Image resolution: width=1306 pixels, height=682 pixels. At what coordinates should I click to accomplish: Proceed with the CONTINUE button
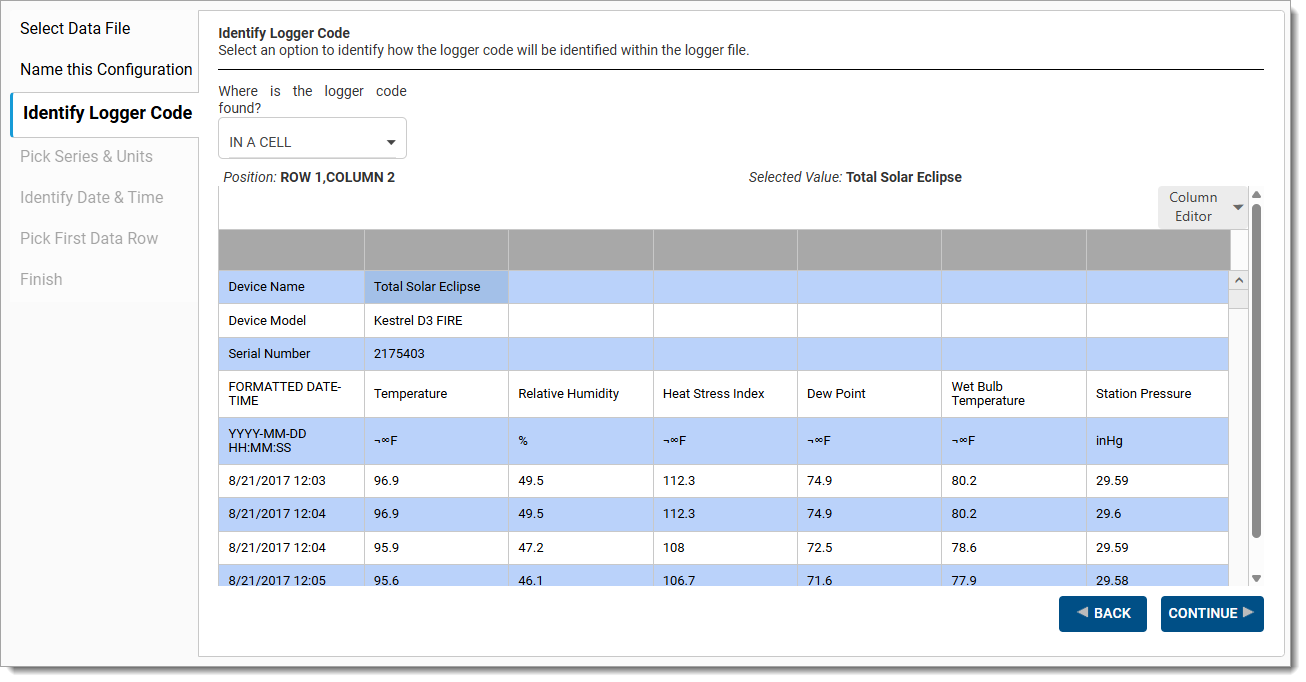[1211, 613]
